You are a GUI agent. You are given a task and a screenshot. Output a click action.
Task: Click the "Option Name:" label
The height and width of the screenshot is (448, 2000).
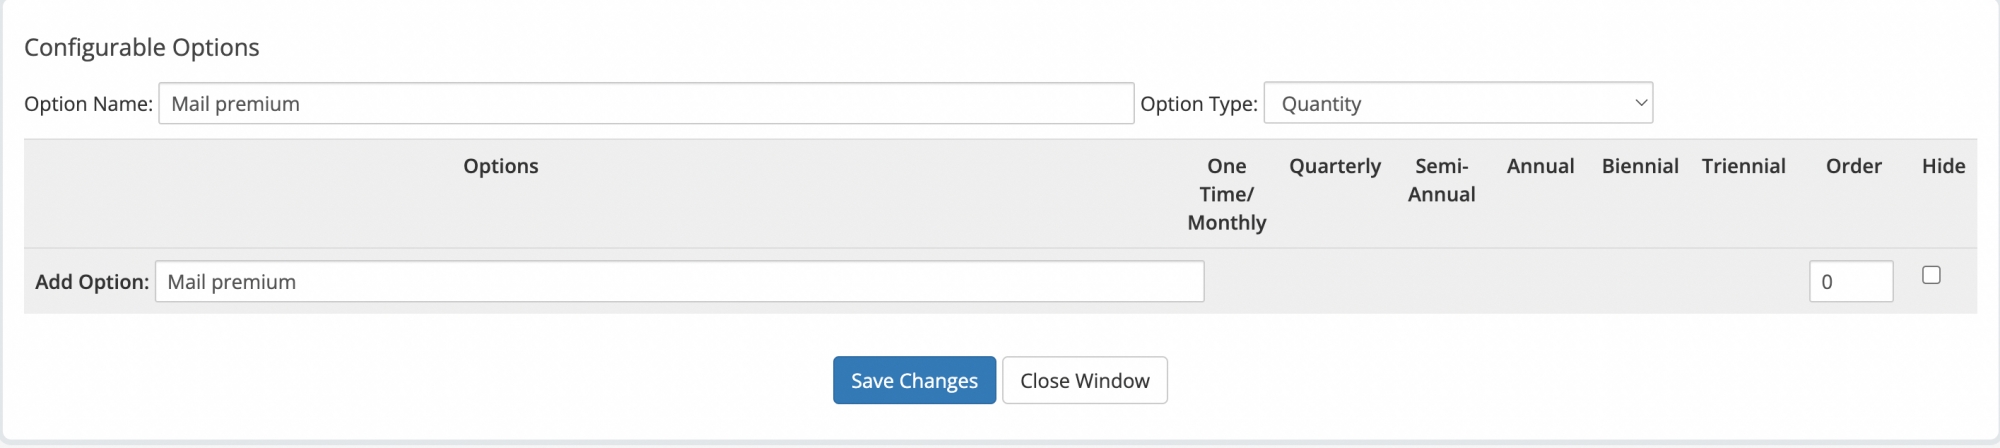pyautogui.click(x=88, y=104)
